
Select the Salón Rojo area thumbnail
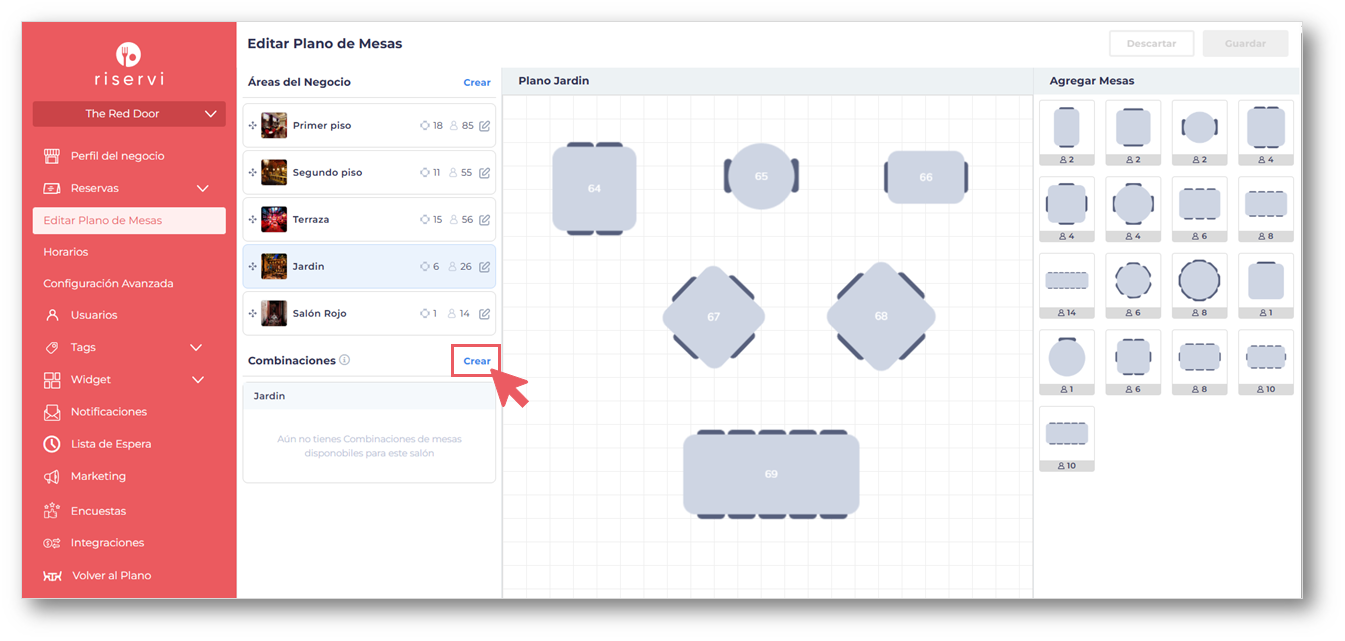[274, 314]
